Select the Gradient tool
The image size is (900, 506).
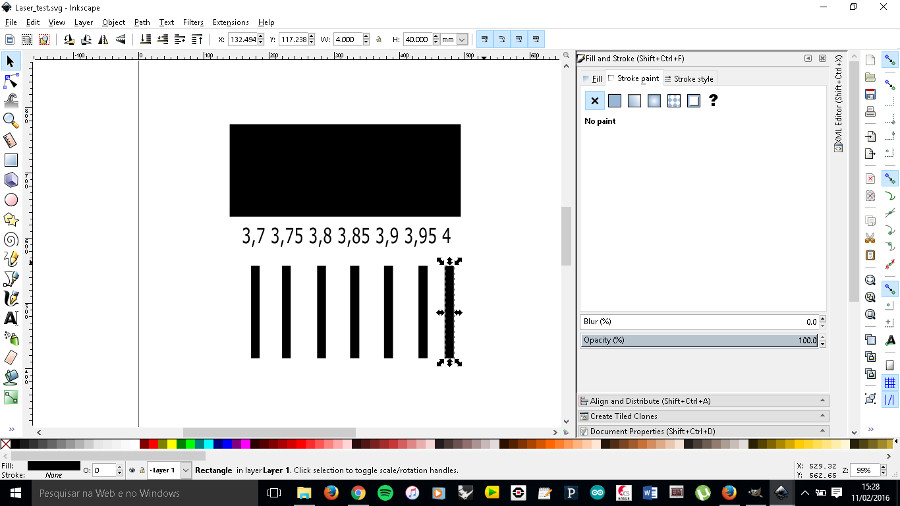click(x=10, y=397)
